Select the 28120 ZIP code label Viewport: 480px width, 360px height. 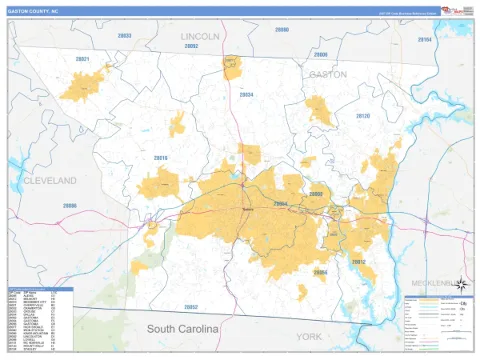tap(363, 116)
